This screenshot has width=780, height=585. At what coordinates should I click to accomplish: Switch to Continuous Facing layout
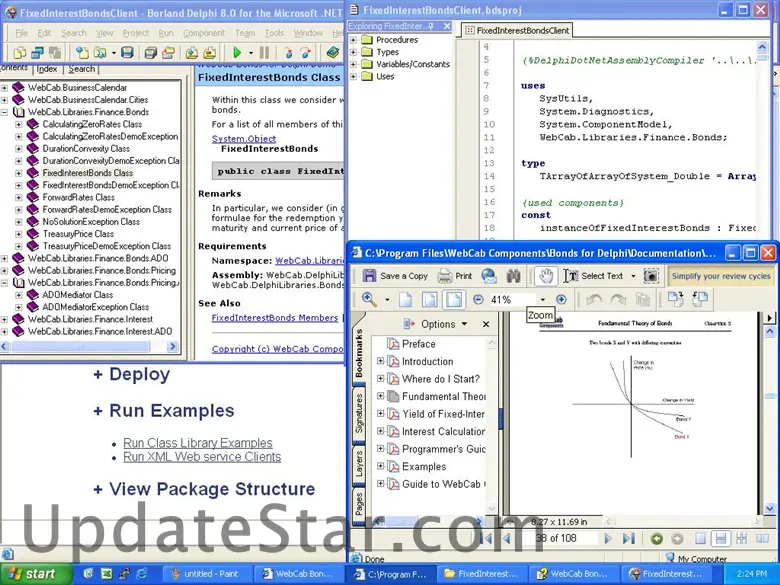741,538
